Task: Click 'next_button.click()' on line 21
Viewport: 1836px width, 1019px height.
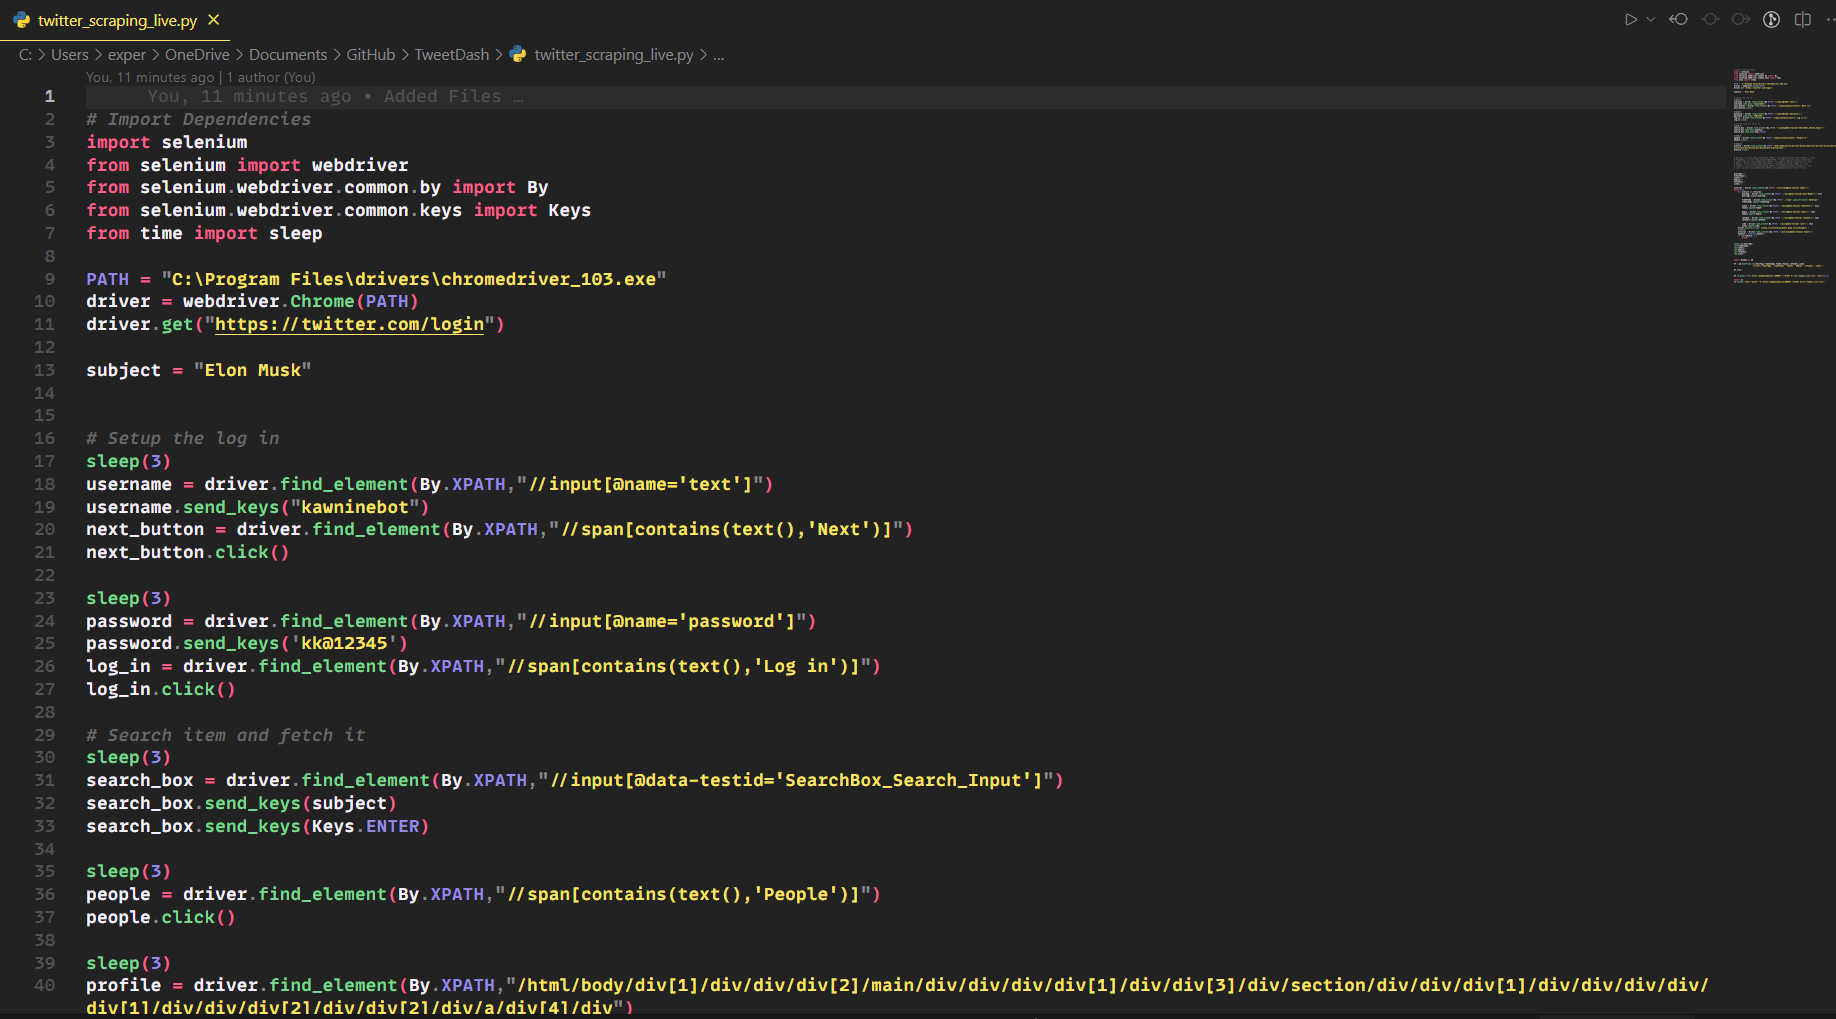Action: (x=187, y=552)
